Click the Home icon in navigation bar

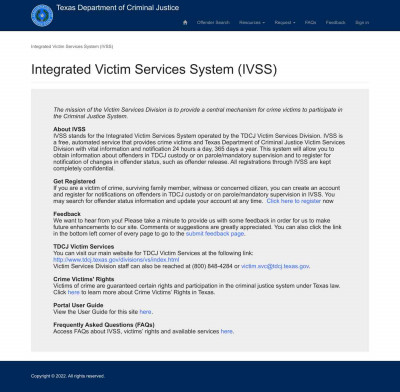pos(185,22)
